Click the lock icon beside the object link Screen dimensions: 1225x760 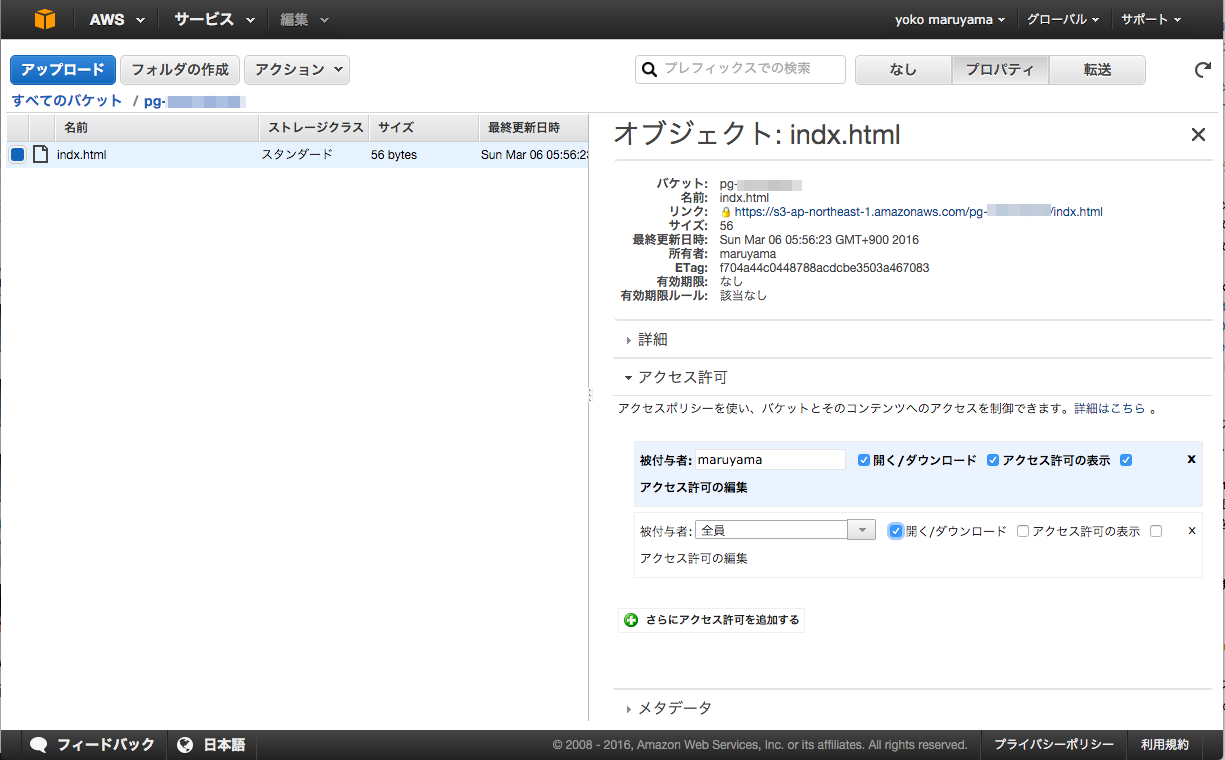coord(726,212)
